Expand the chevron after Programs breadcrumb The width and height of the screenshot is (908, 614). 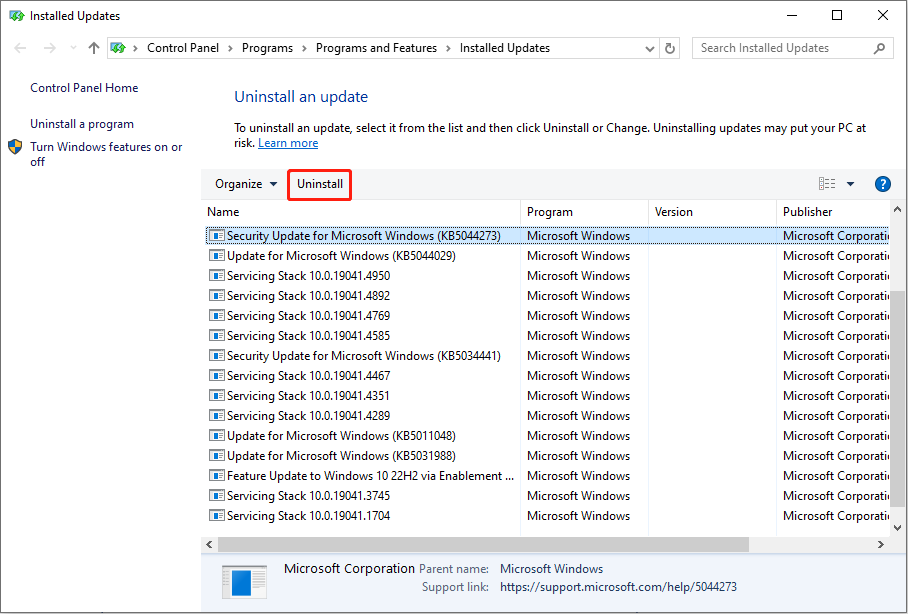pyautogui.click(x=304, y=48)
